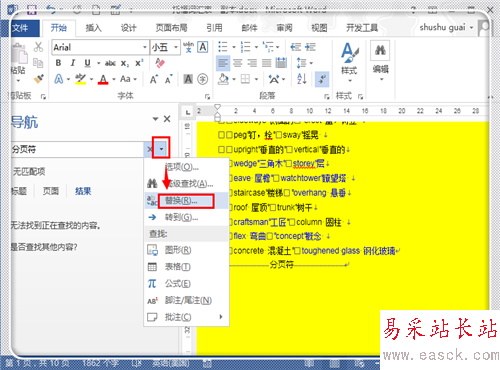Viewport: 500px width, 370px height.
Task: Toggle Italic formatting
Action: pos(73,63)
